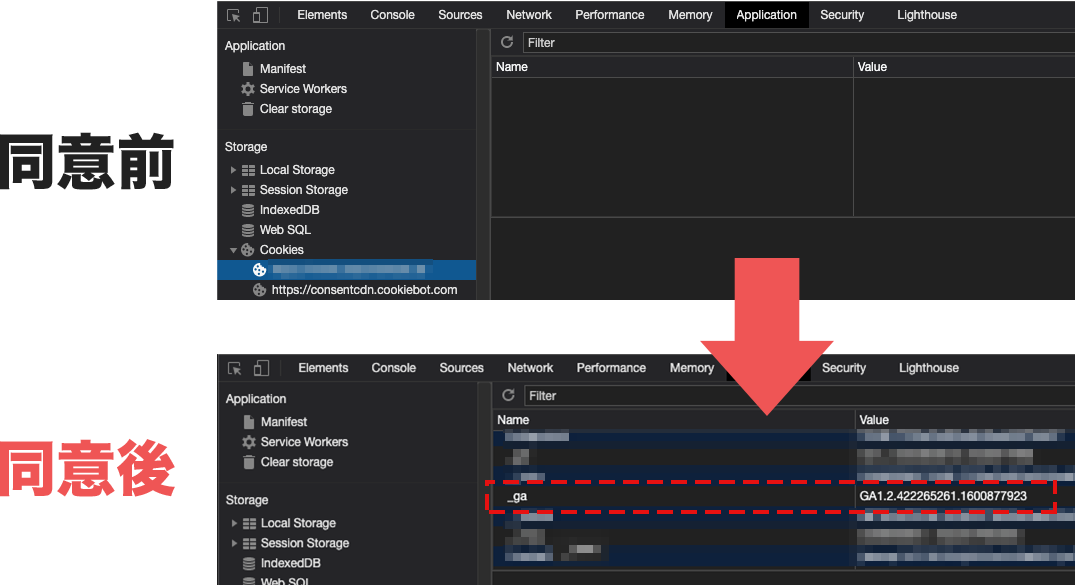Switch to Performance tab in top DevTools
Image resolution: width=1075 pixels, height=585 pixels.
(x=609, y=15)
